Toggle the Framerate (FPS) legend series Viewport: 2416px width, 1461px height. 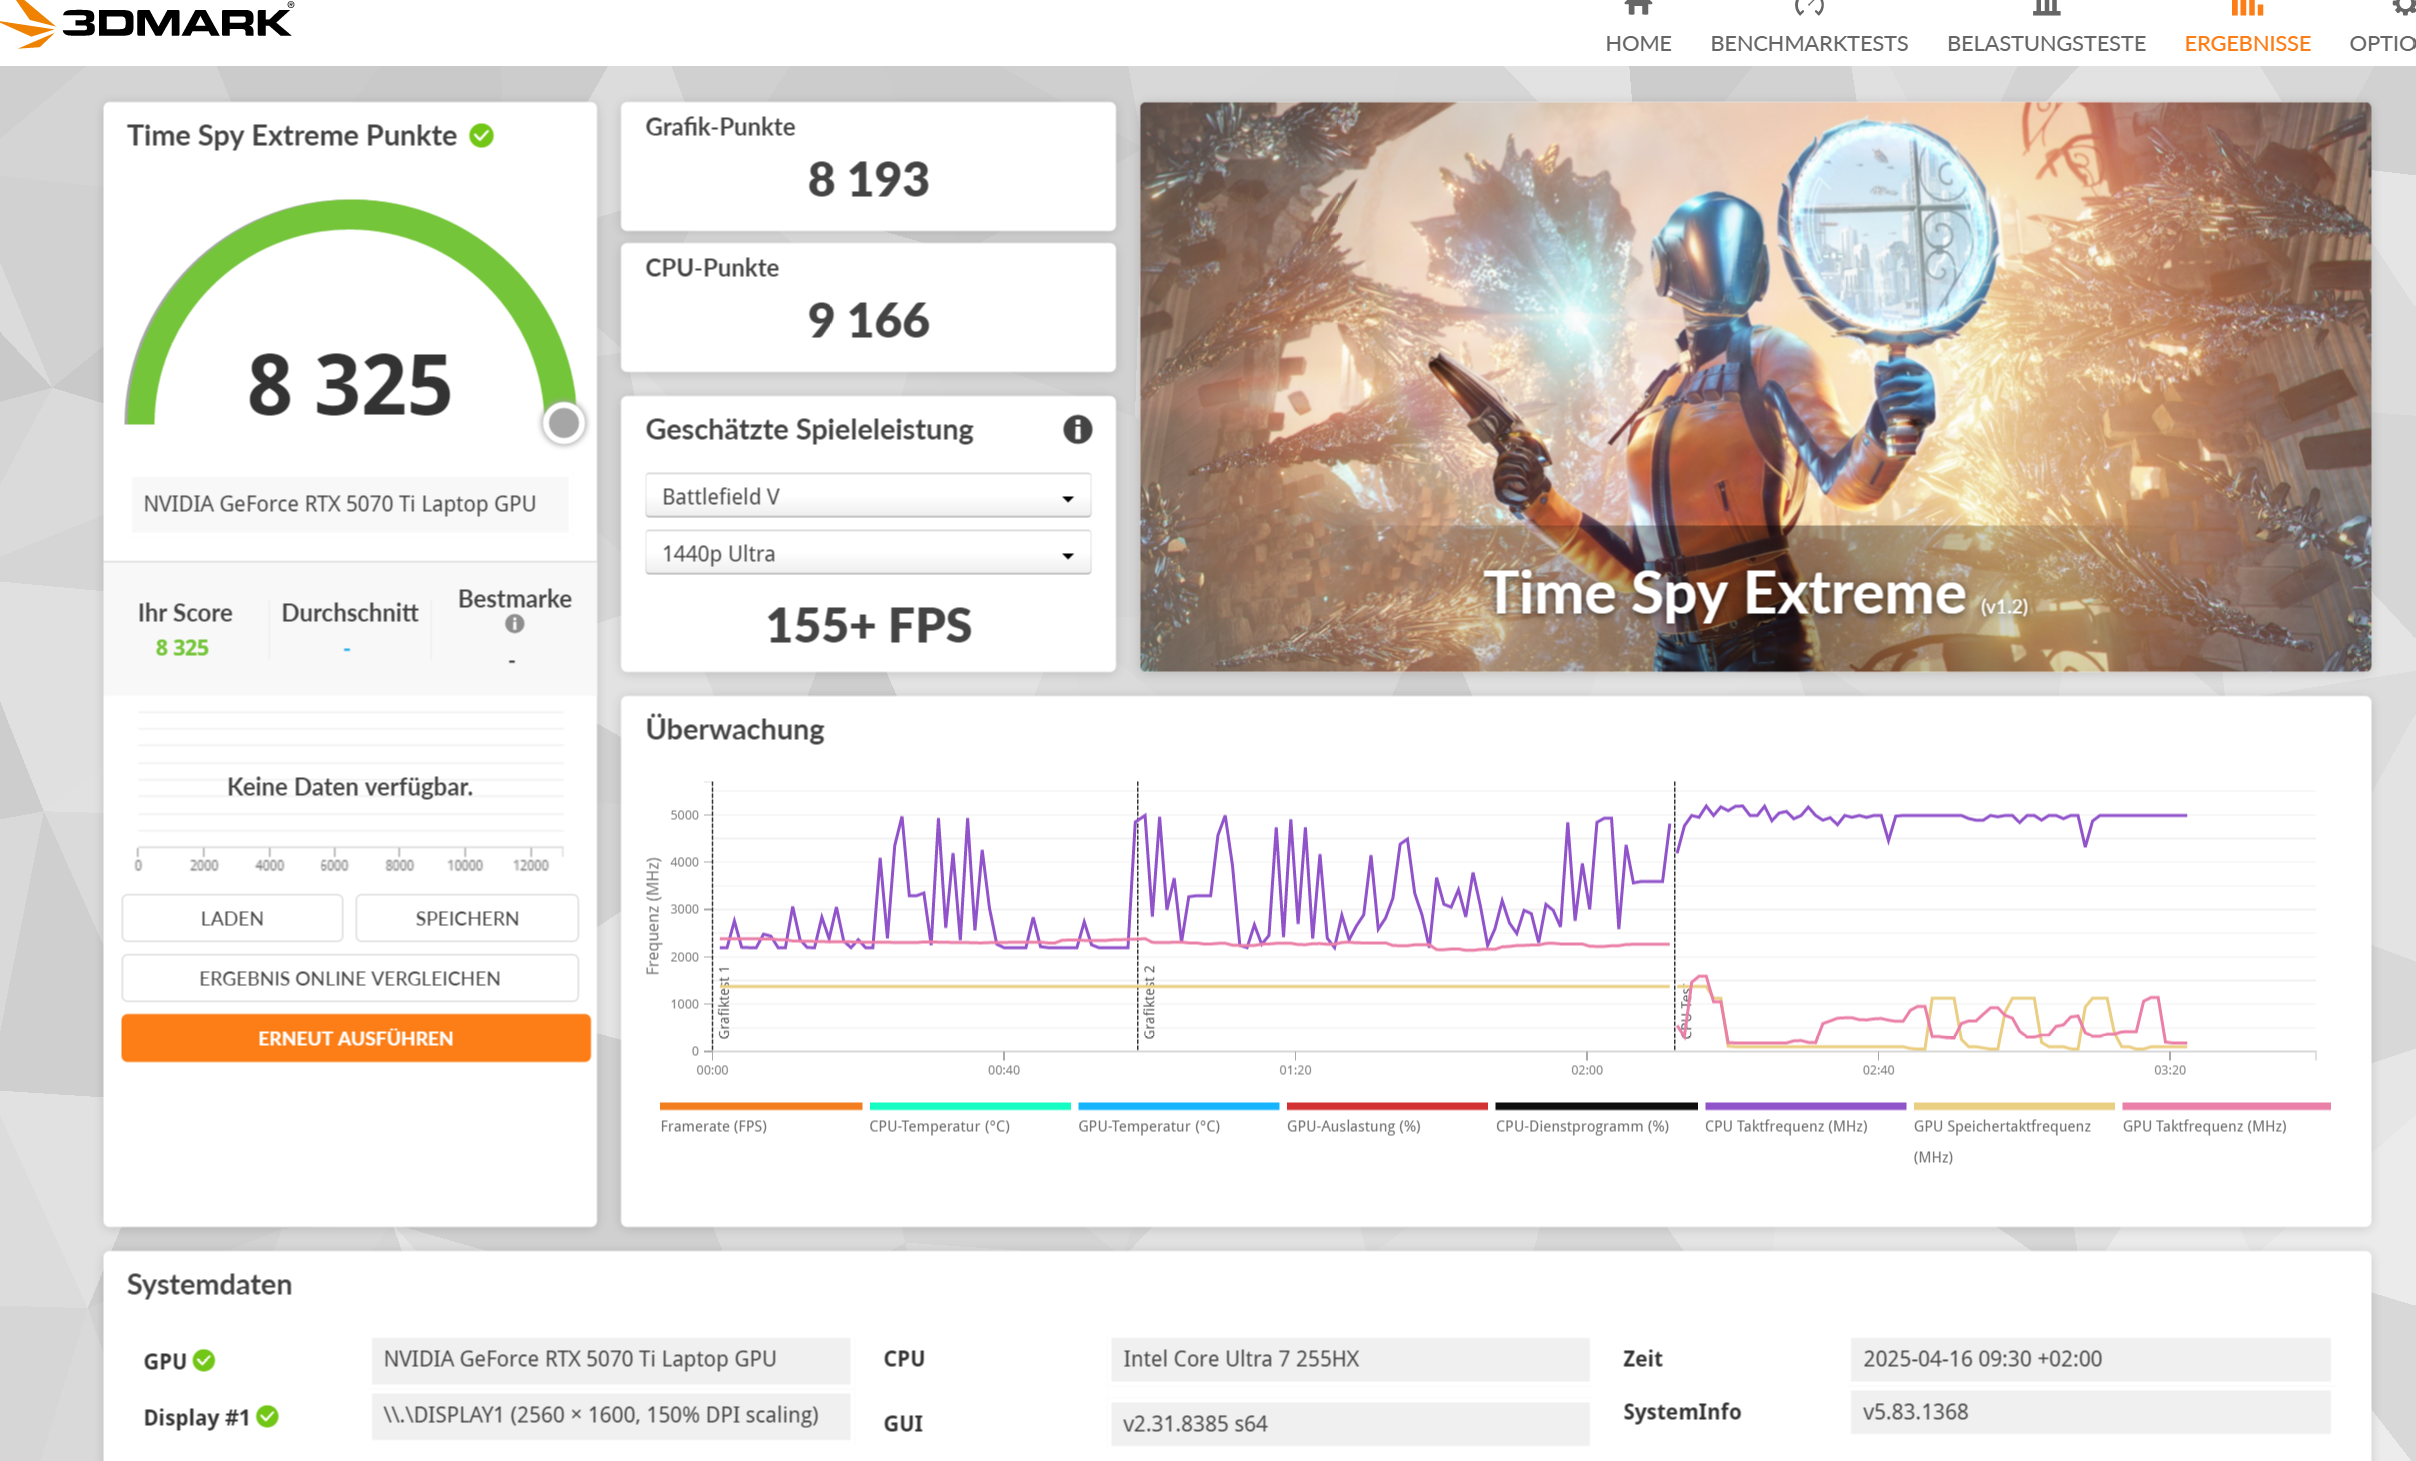point(714,1125)
